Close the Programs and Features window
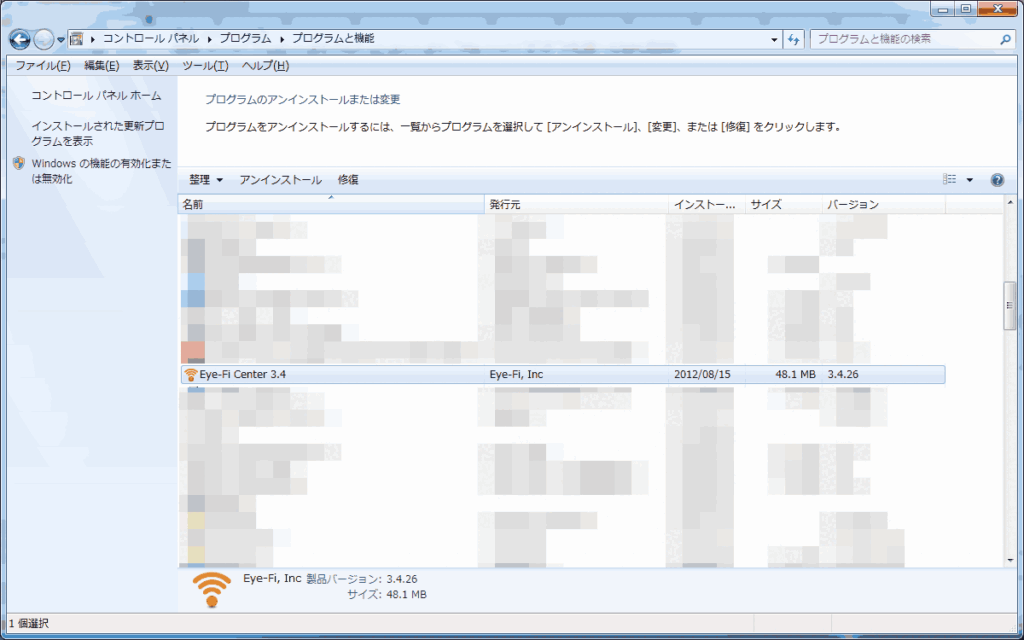 click(998, 9)
